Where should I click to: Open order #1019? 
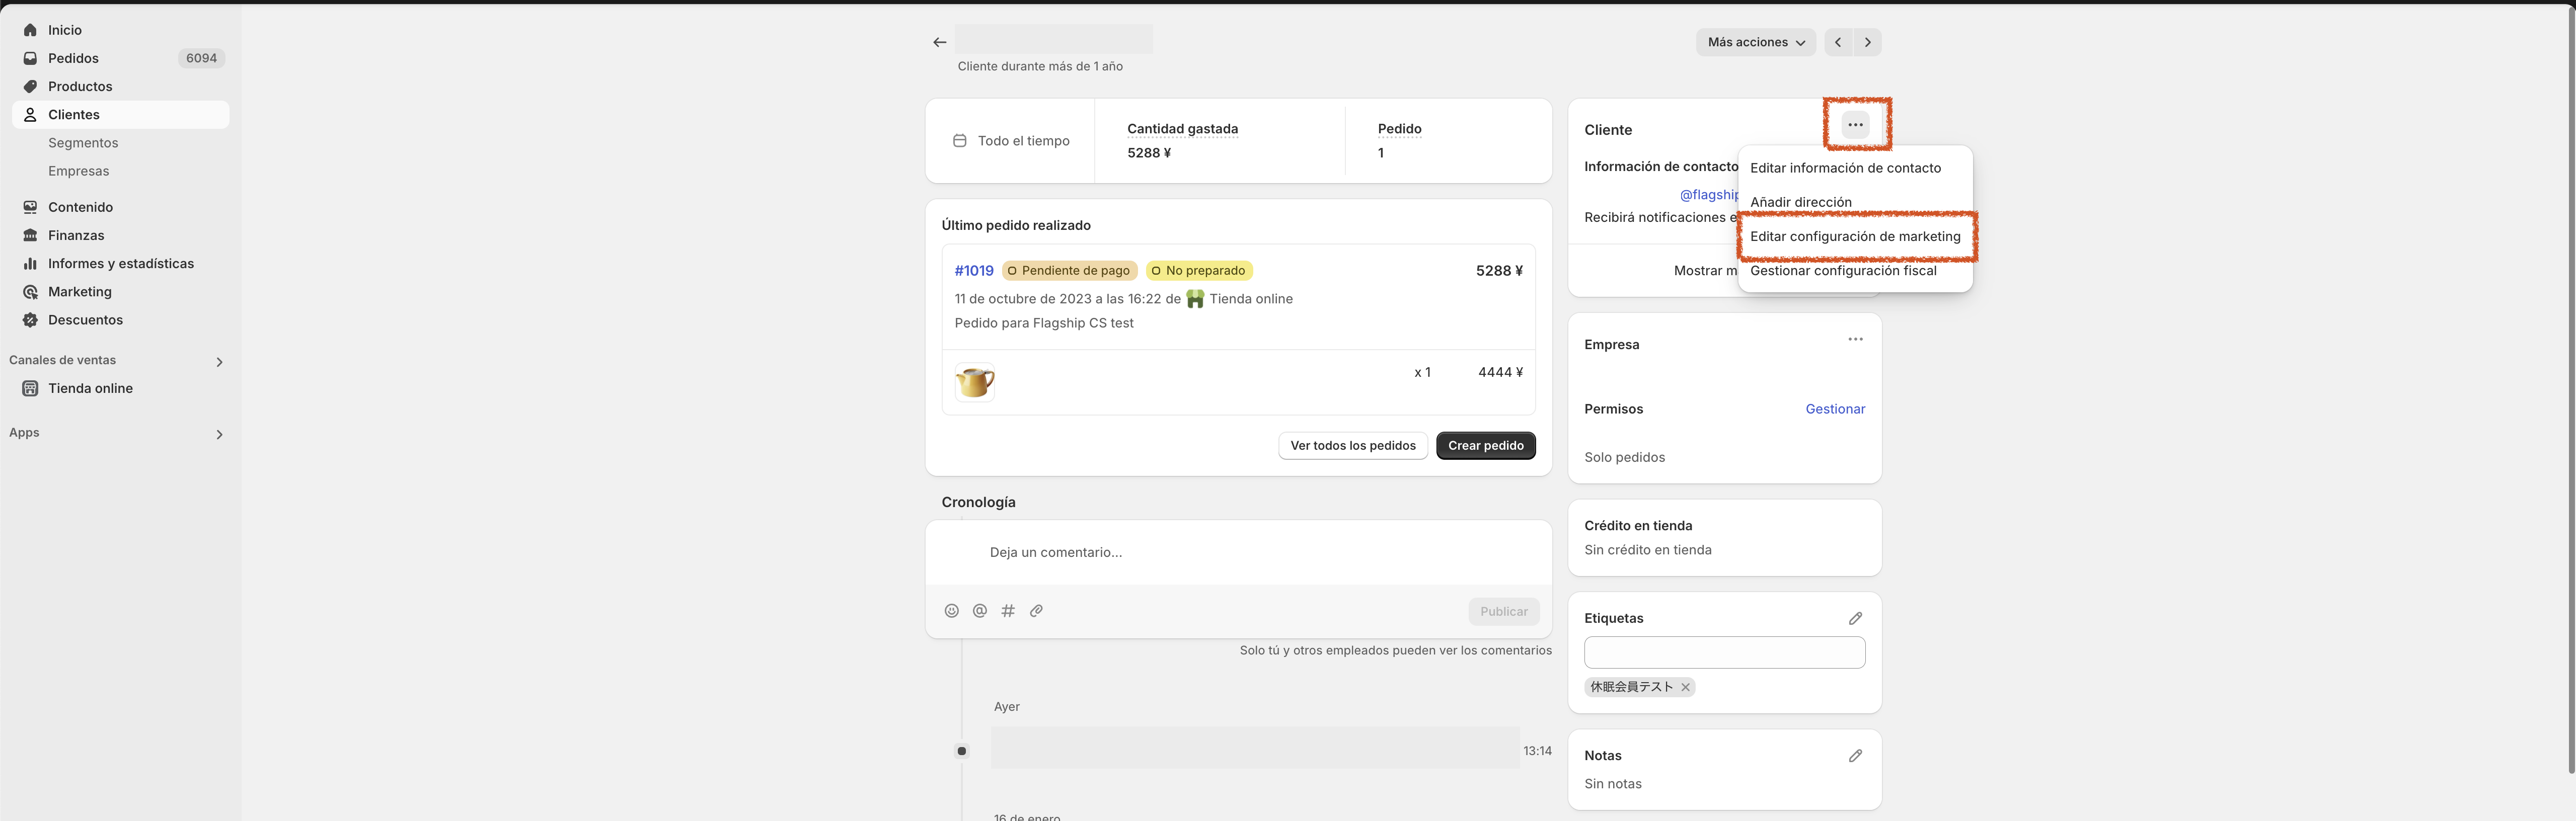click(x=973, y=271)
